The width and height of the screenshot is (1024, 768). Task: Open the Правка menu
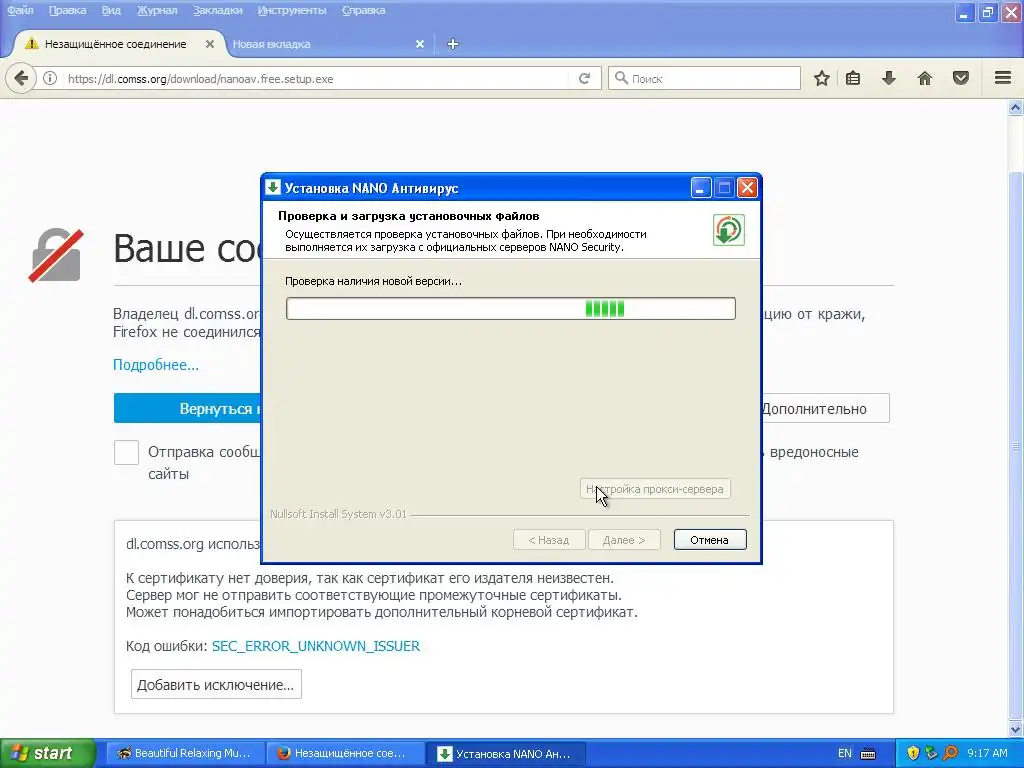(67, 10)
